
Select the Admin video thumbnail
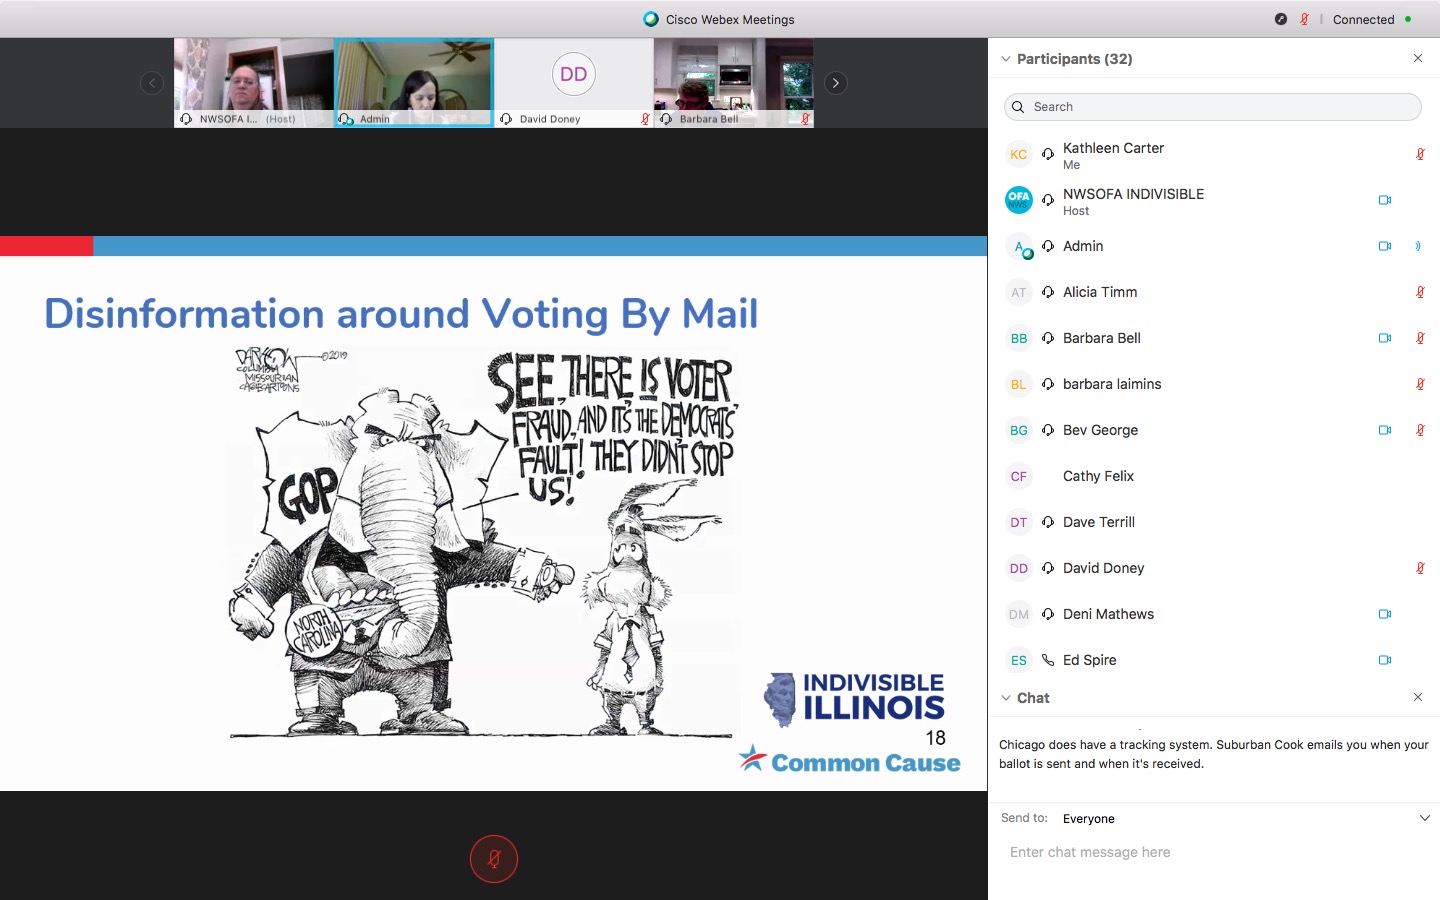(414, 83)
